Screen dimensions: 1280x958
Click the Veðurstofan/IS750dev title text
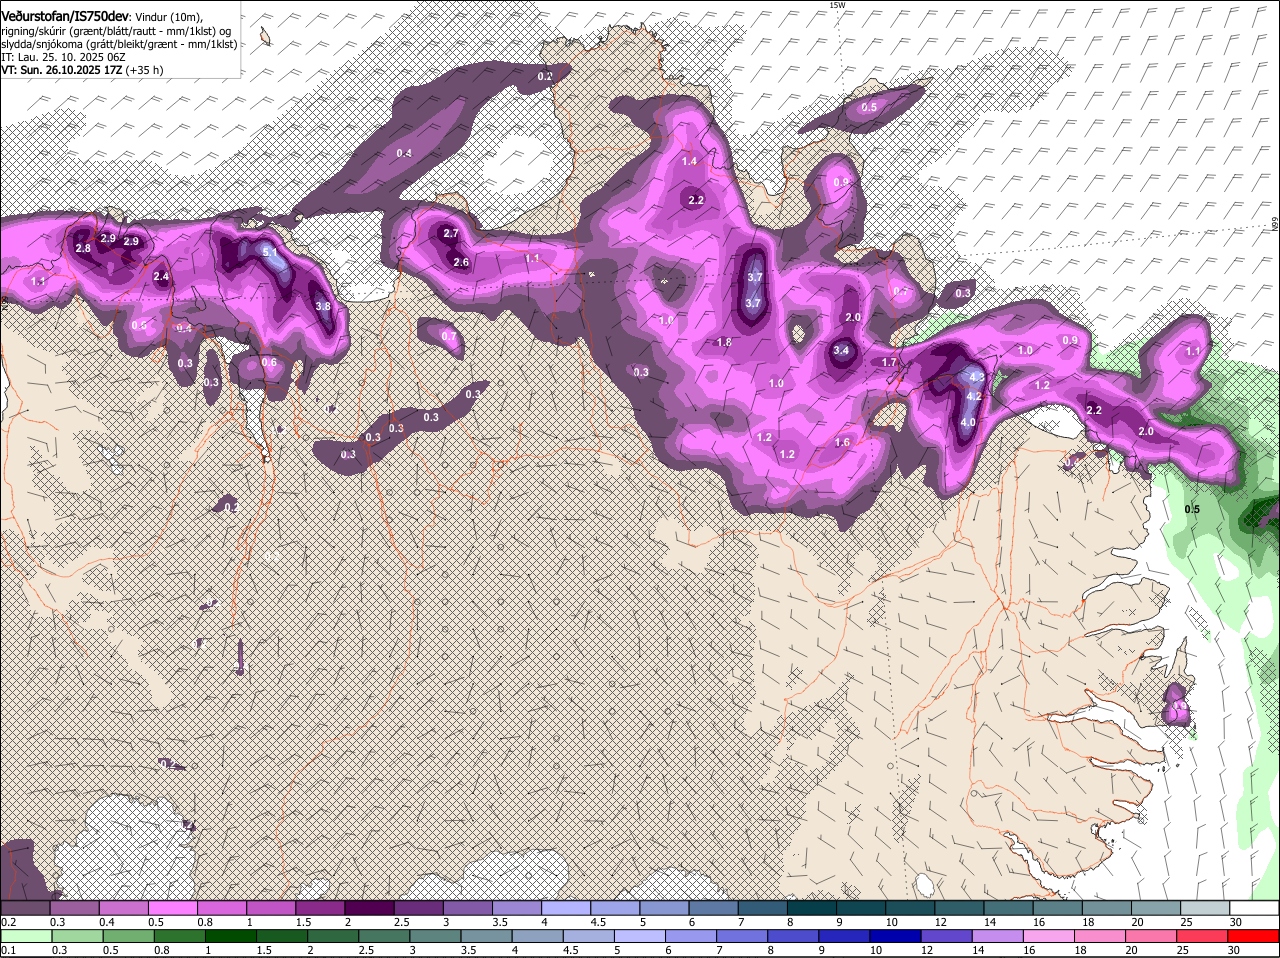point(65,16)
